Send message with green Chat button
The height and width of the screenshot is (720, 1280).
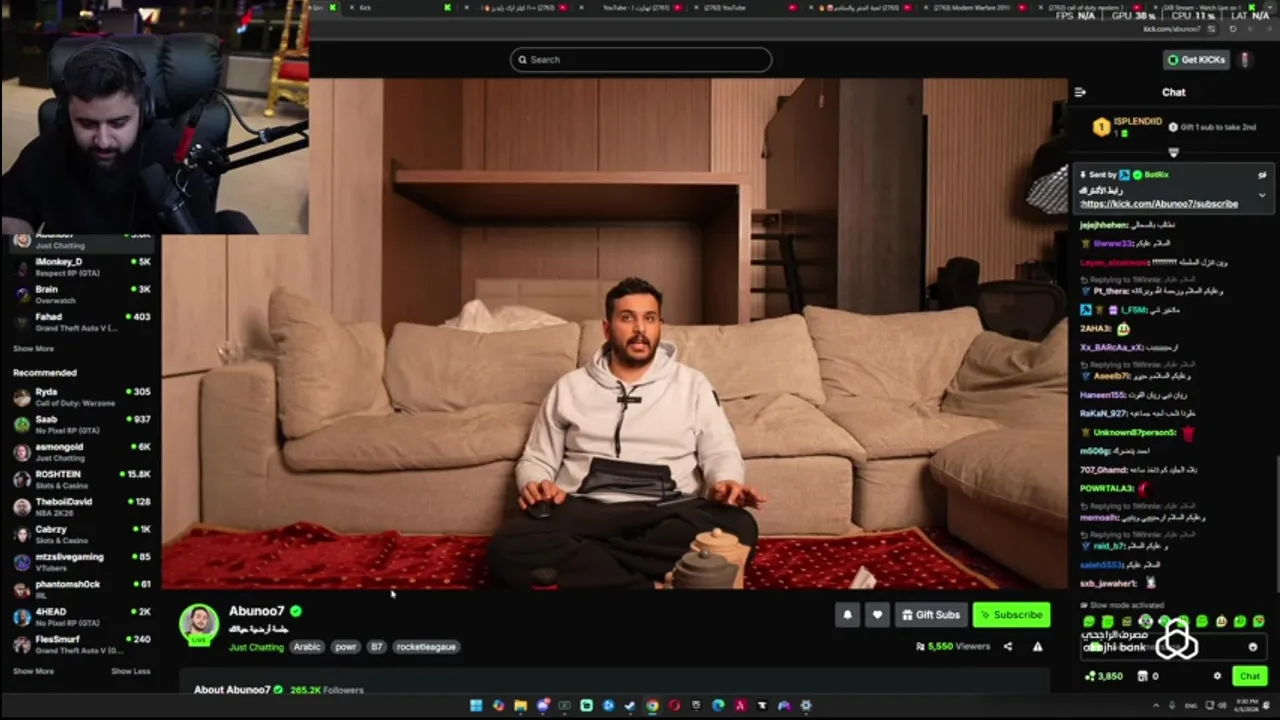coord(1250,676)
